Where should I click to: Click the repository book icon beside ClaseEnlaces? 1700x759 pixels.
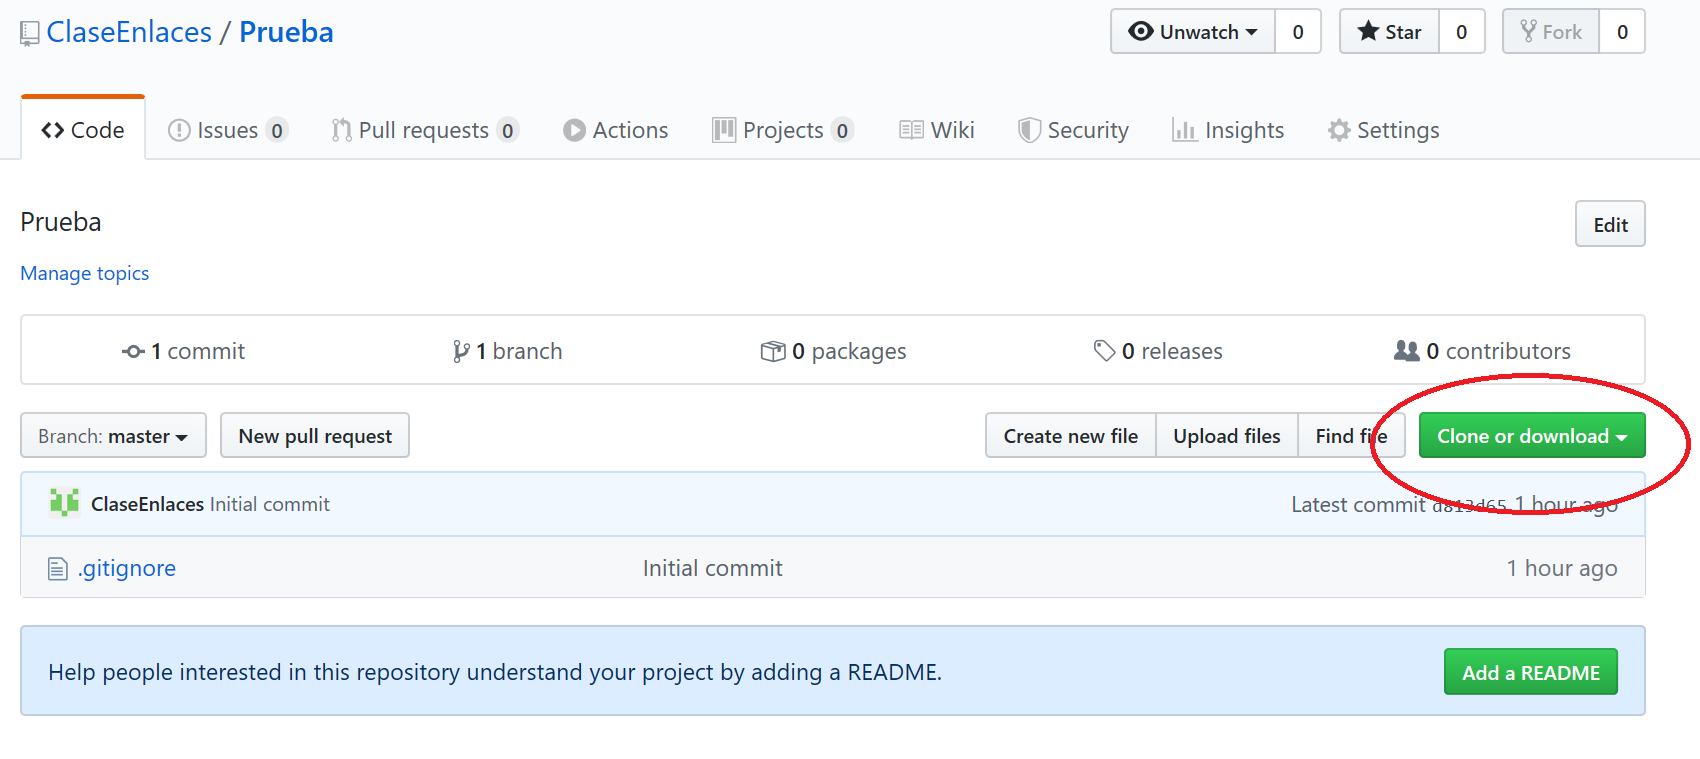tap(30, 34)
